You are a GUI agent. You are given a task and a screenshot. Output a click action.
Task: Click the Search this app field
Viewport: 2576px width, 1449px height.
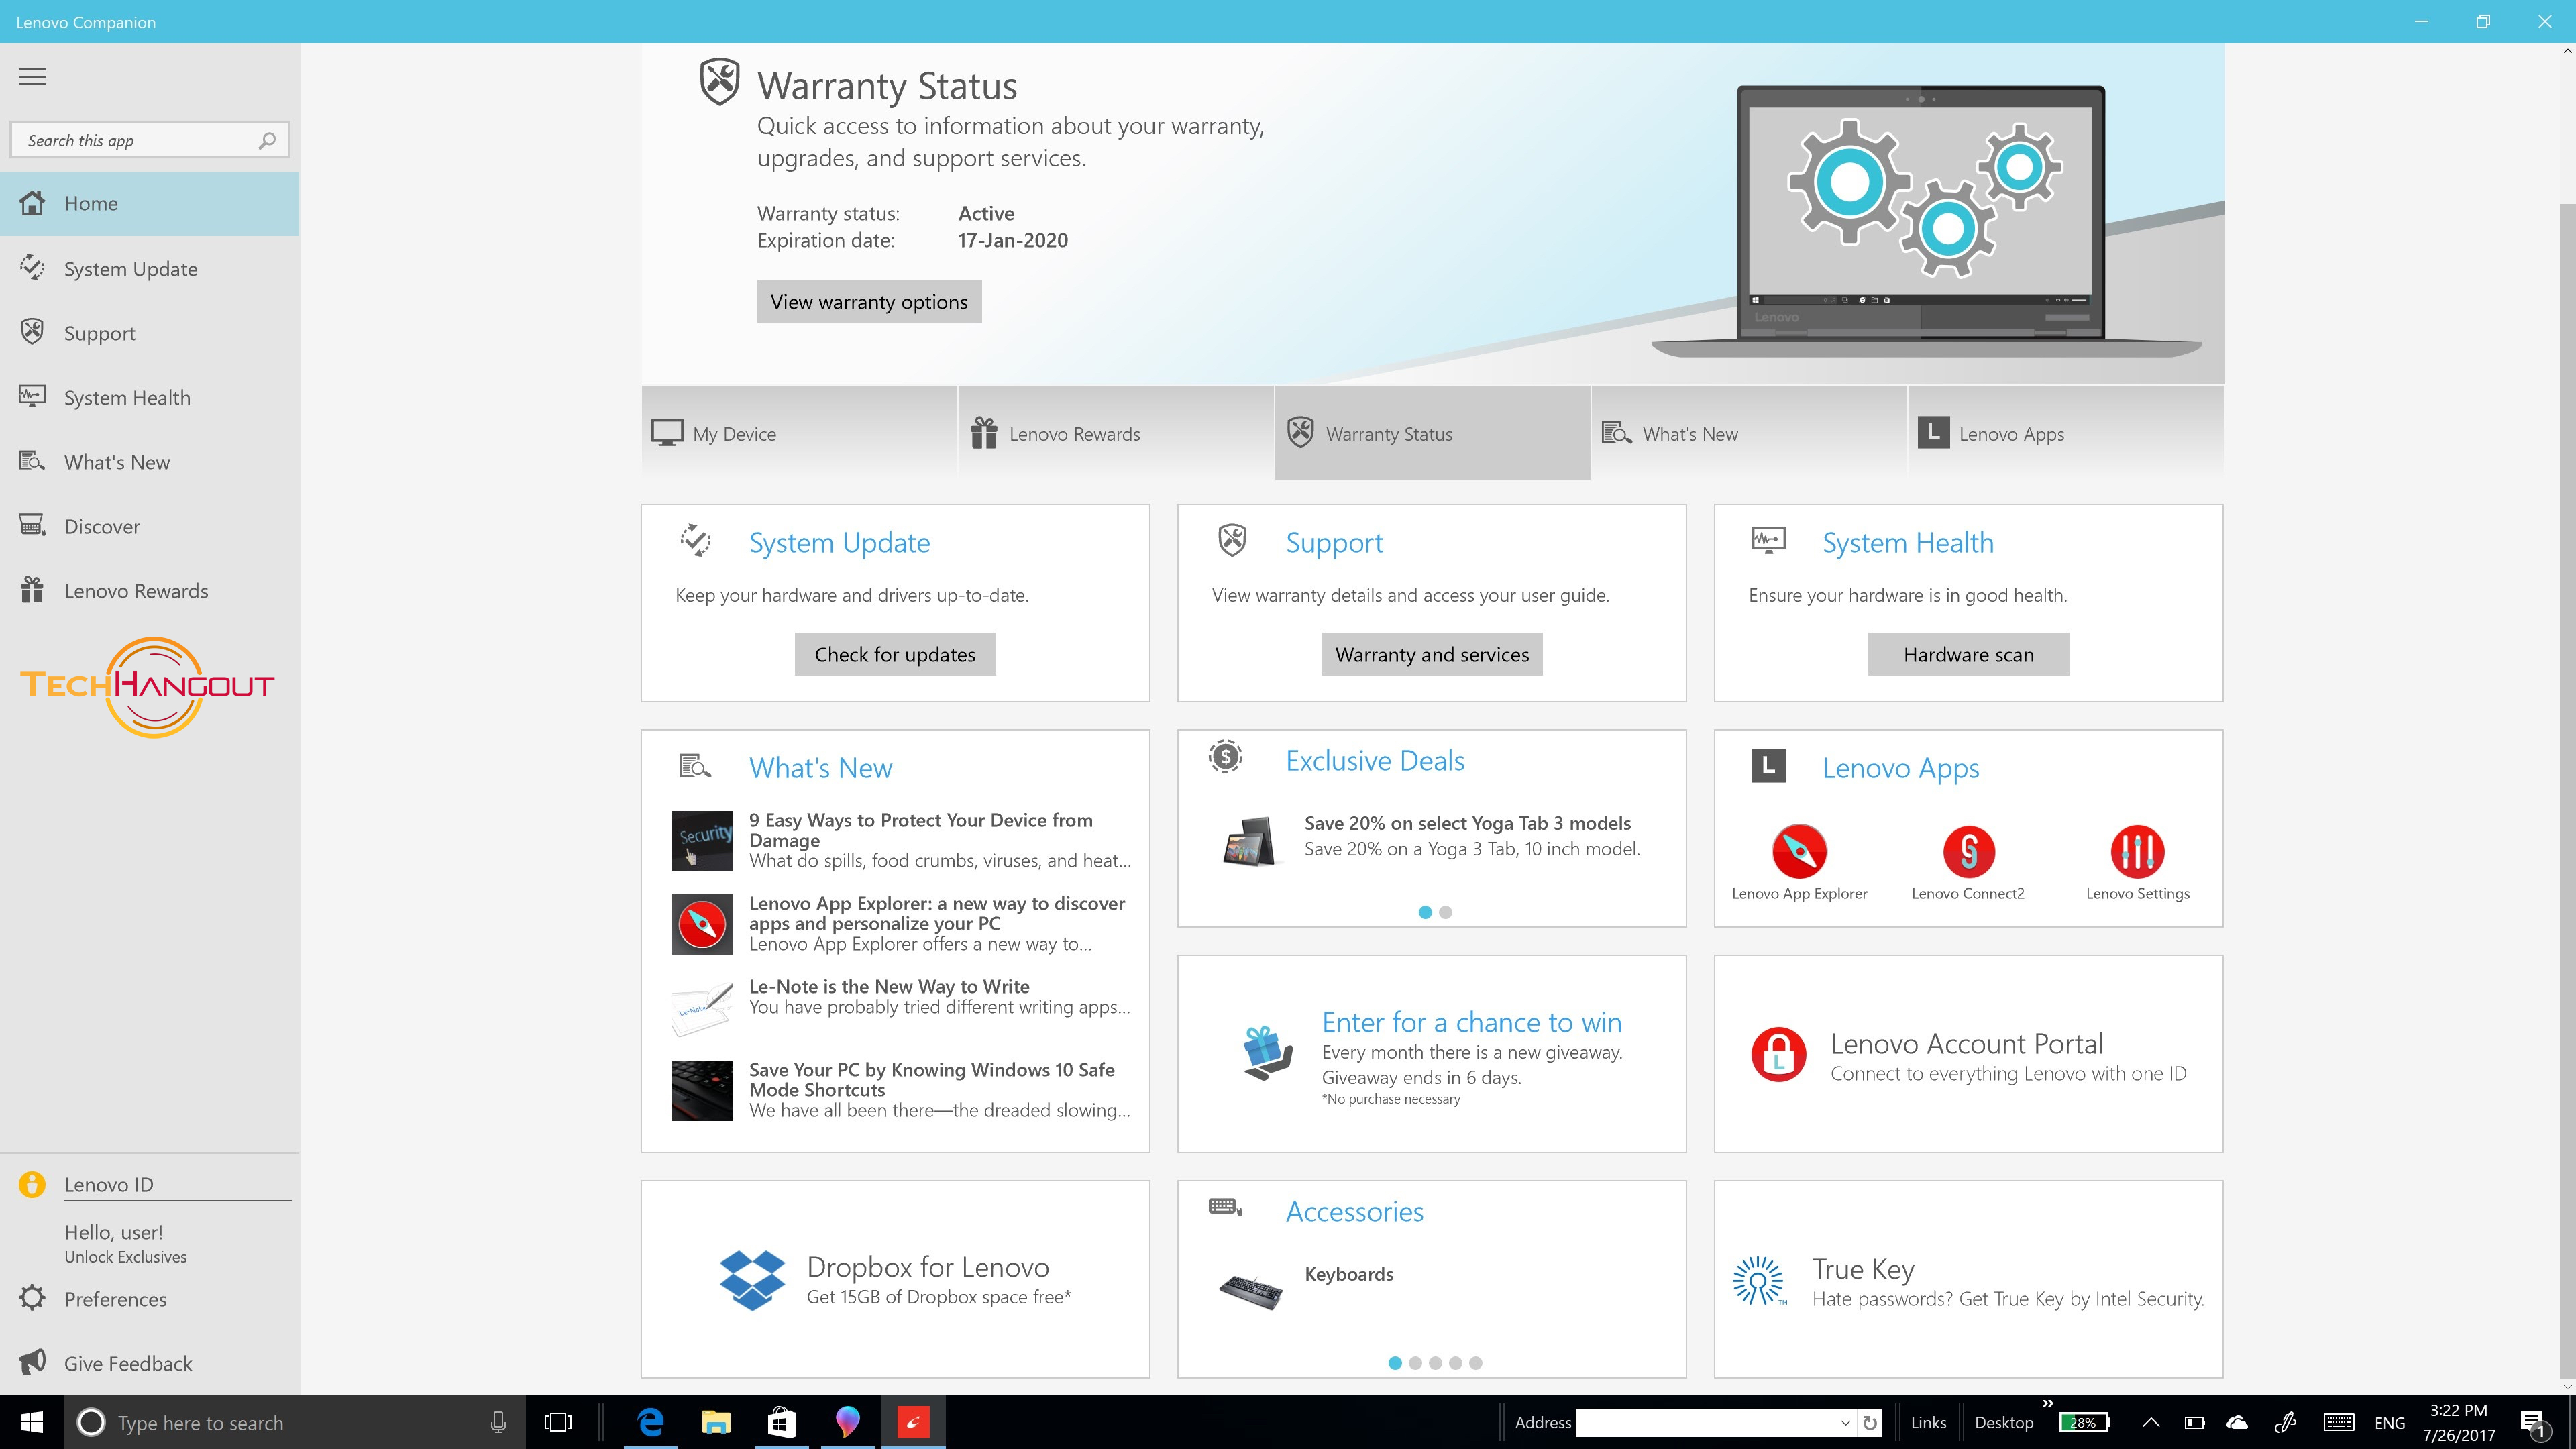150,140
